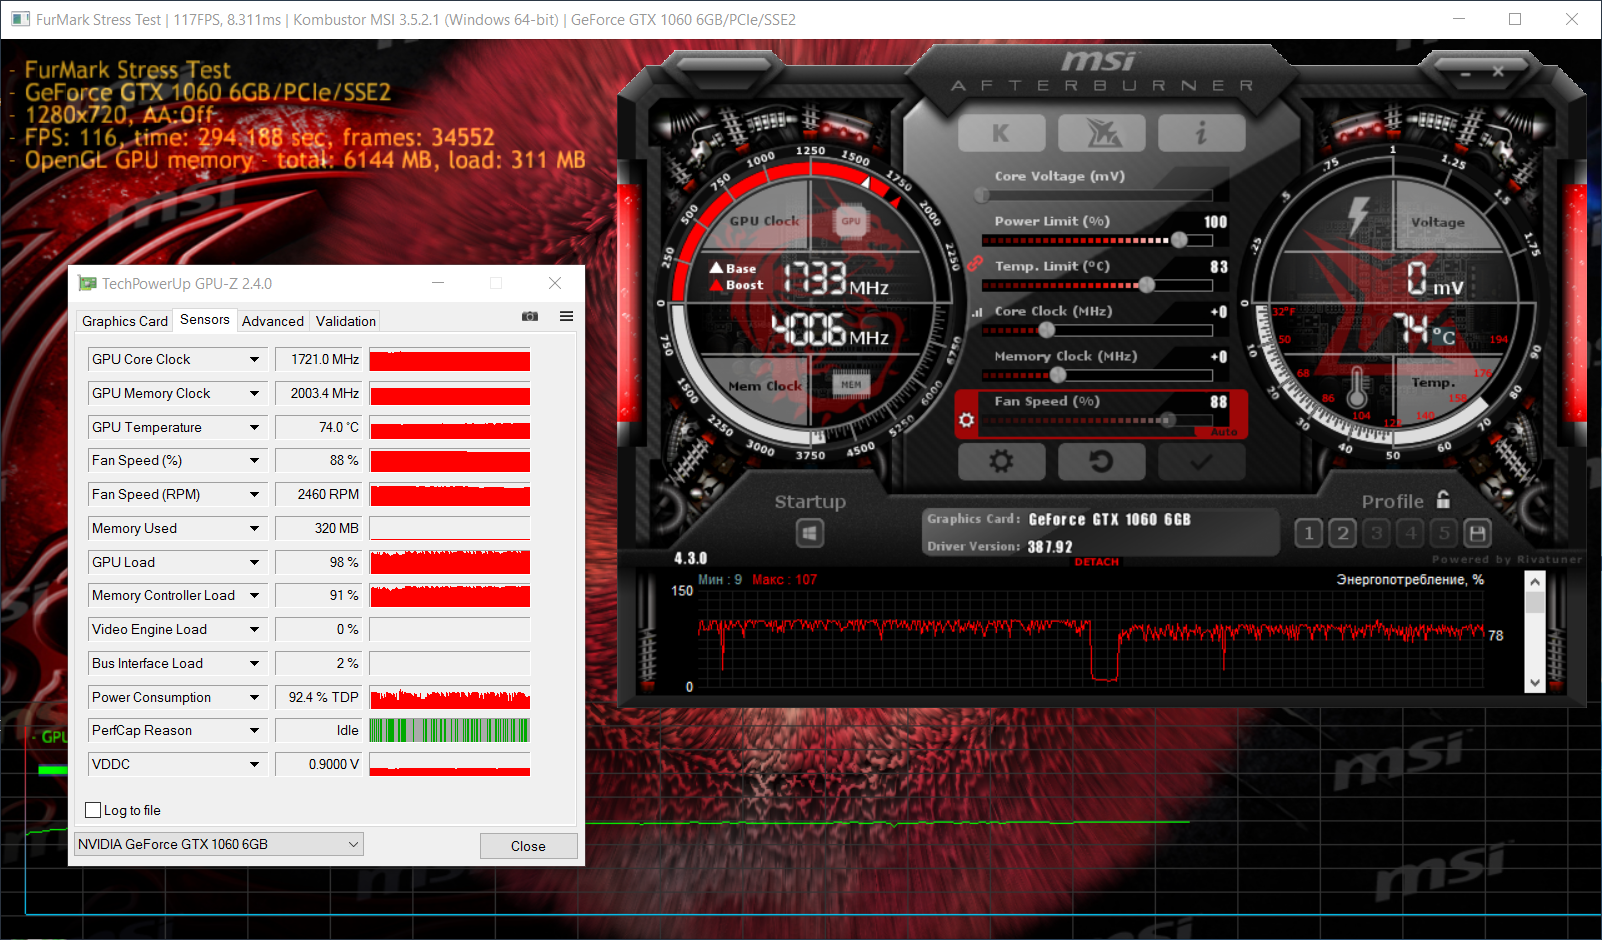Select Afterburner profile slot 5
Viewport: 1602px width, 940px height.
[x=1444, y=533]
